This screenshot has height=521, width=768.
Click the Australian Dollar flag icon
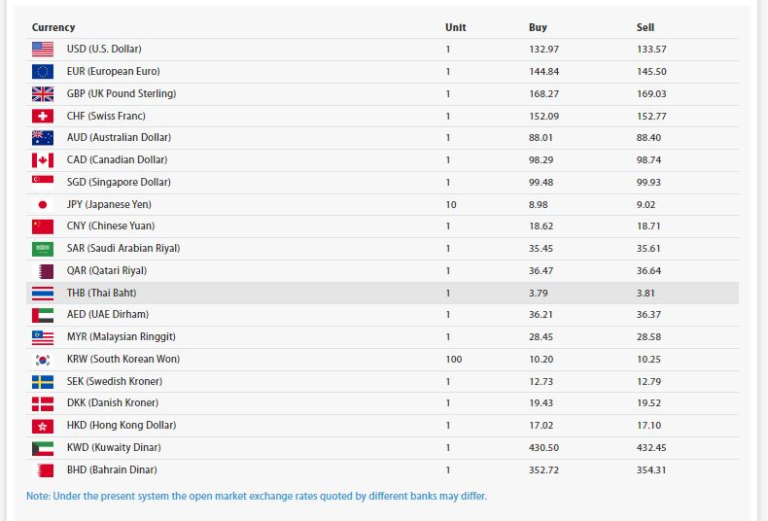[x=42, y=138]
